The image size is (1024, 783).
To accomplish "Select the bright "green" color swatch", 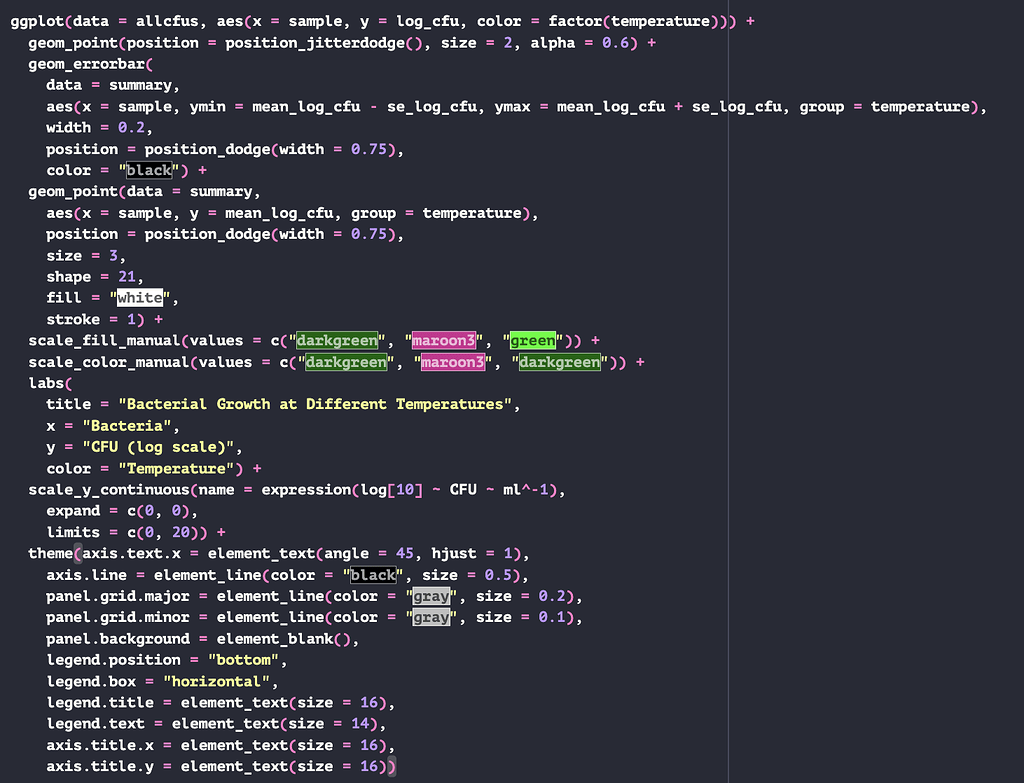I will [533, 341].
